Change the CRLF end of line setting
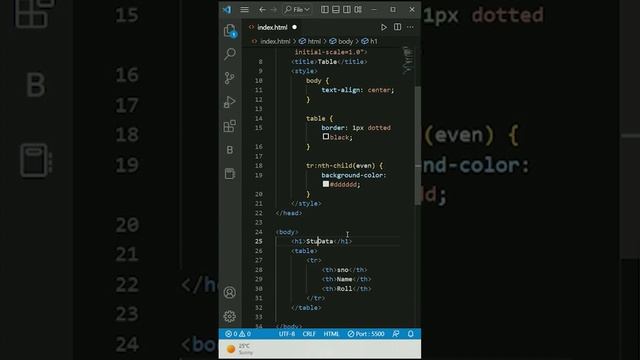 [309, 334]
